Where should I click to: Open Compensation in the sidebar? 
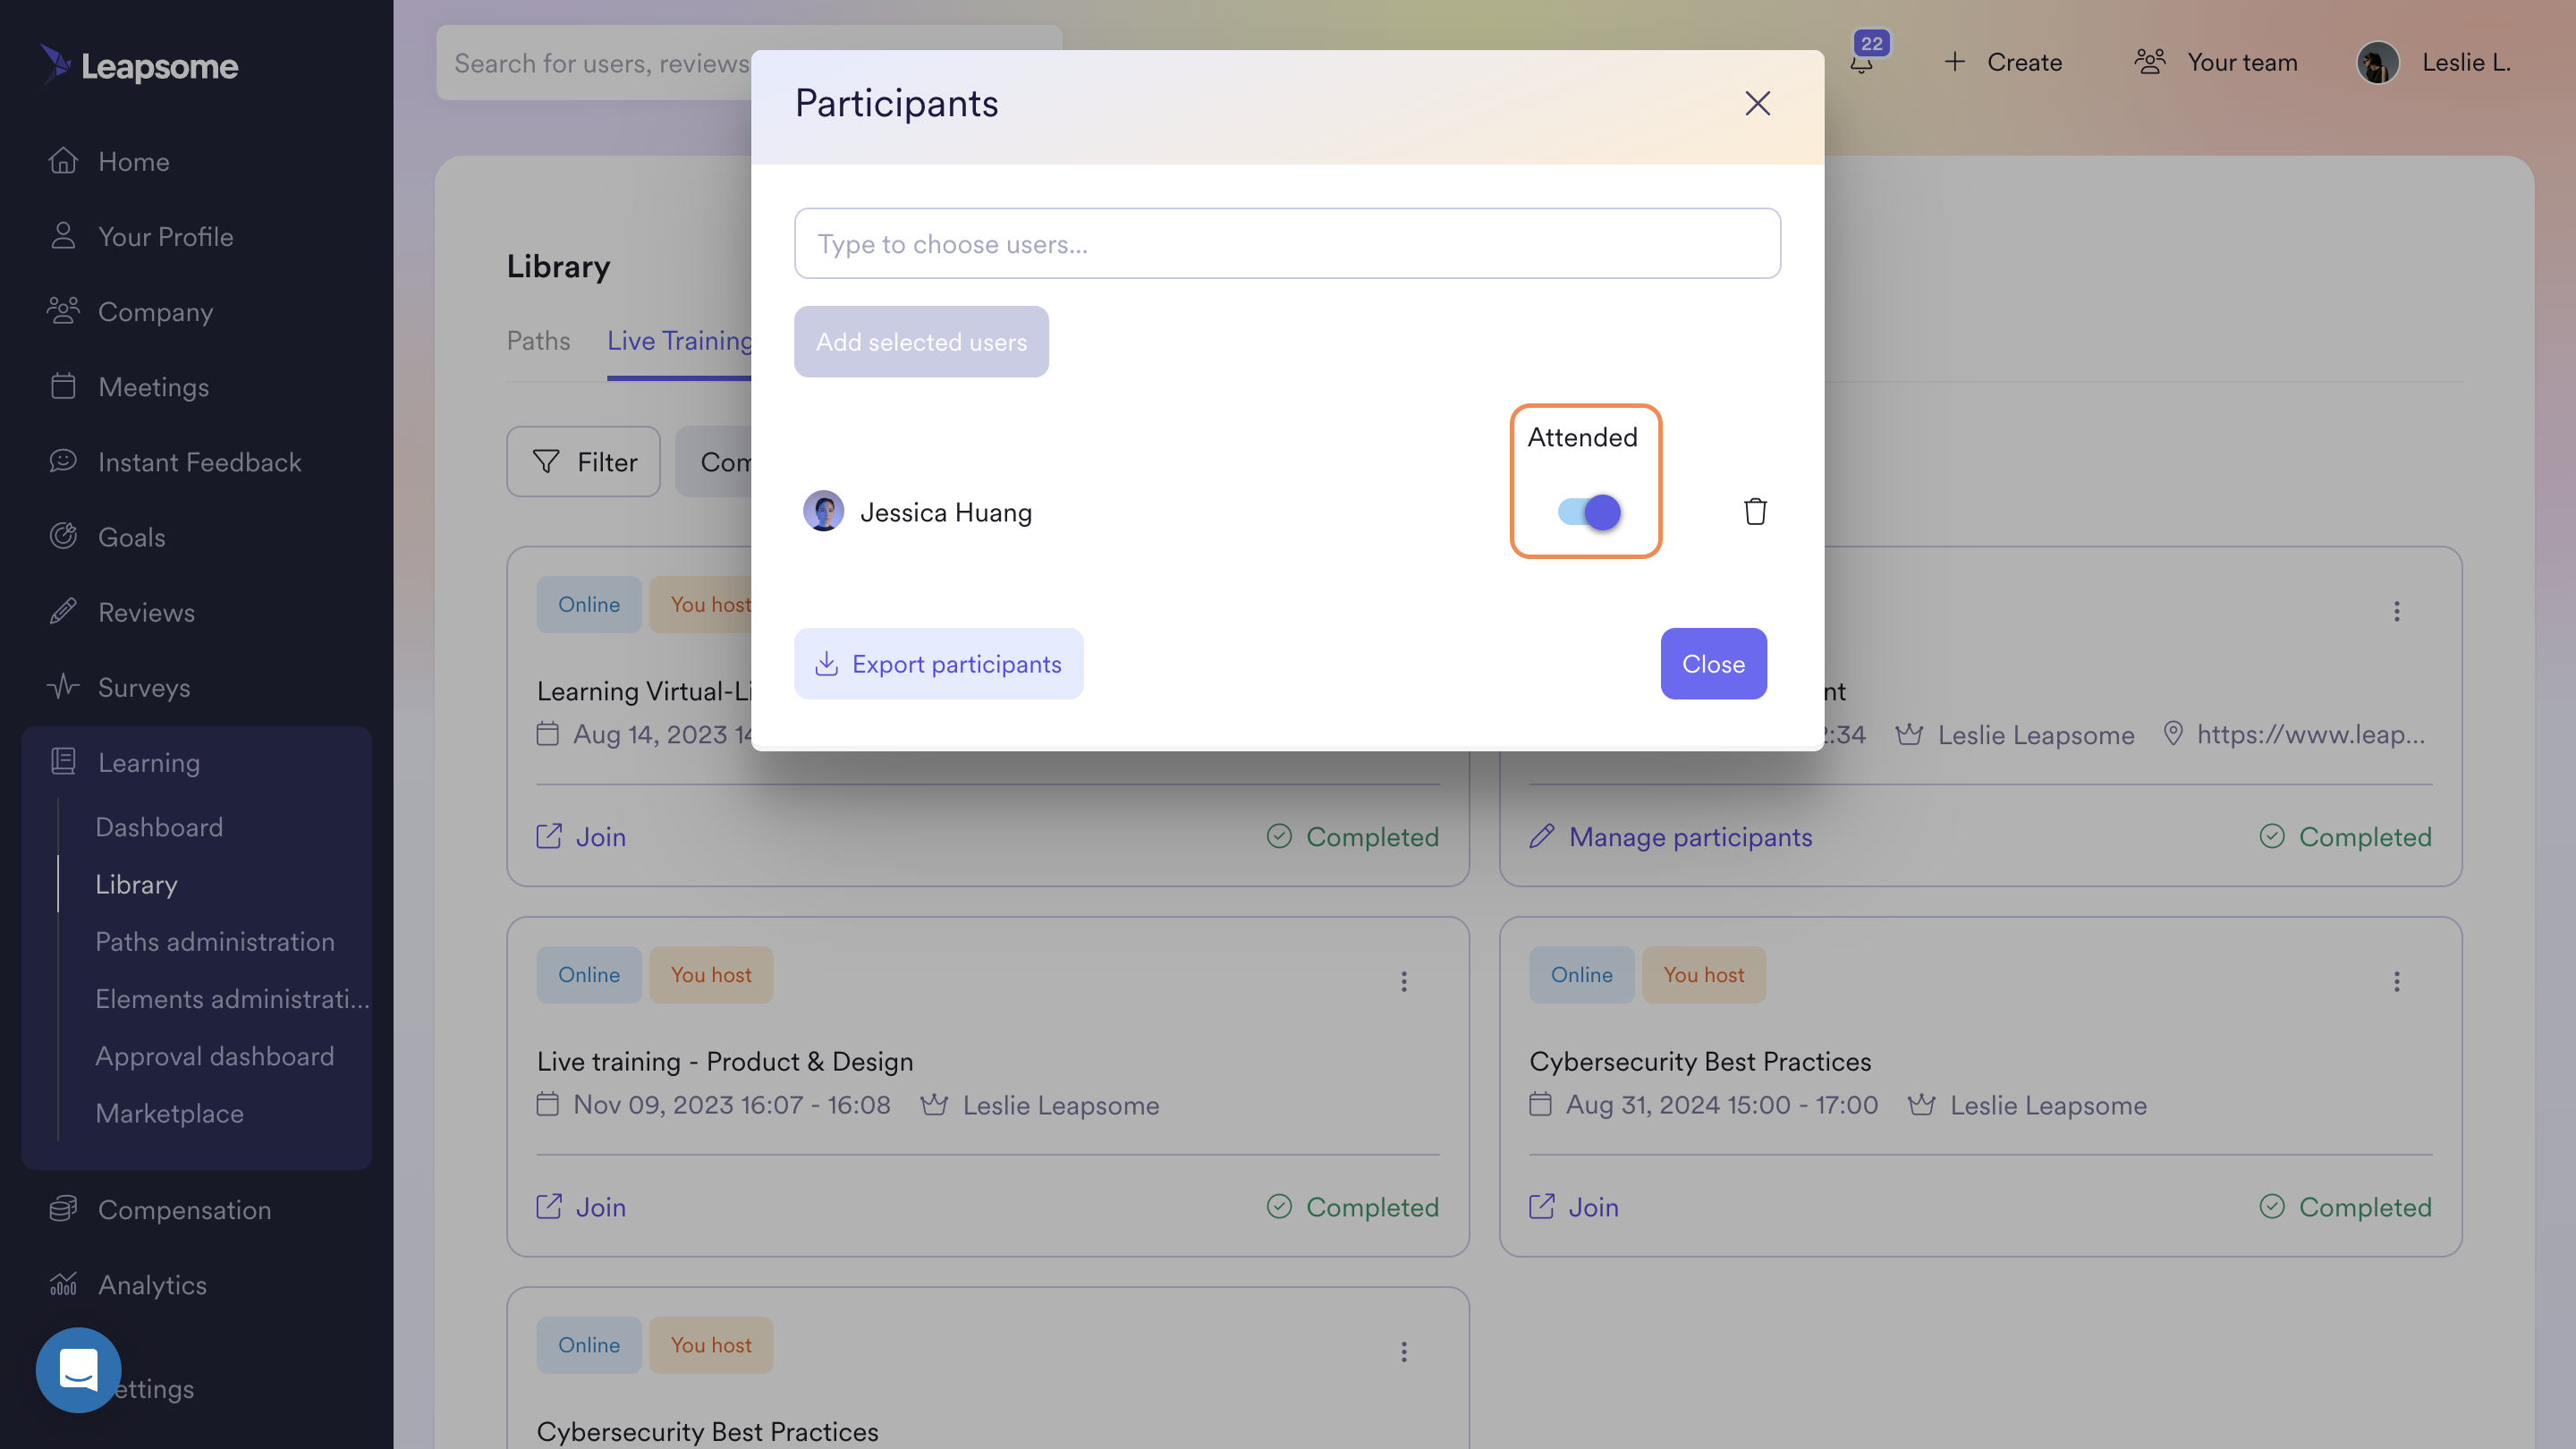click(159, 1209)
